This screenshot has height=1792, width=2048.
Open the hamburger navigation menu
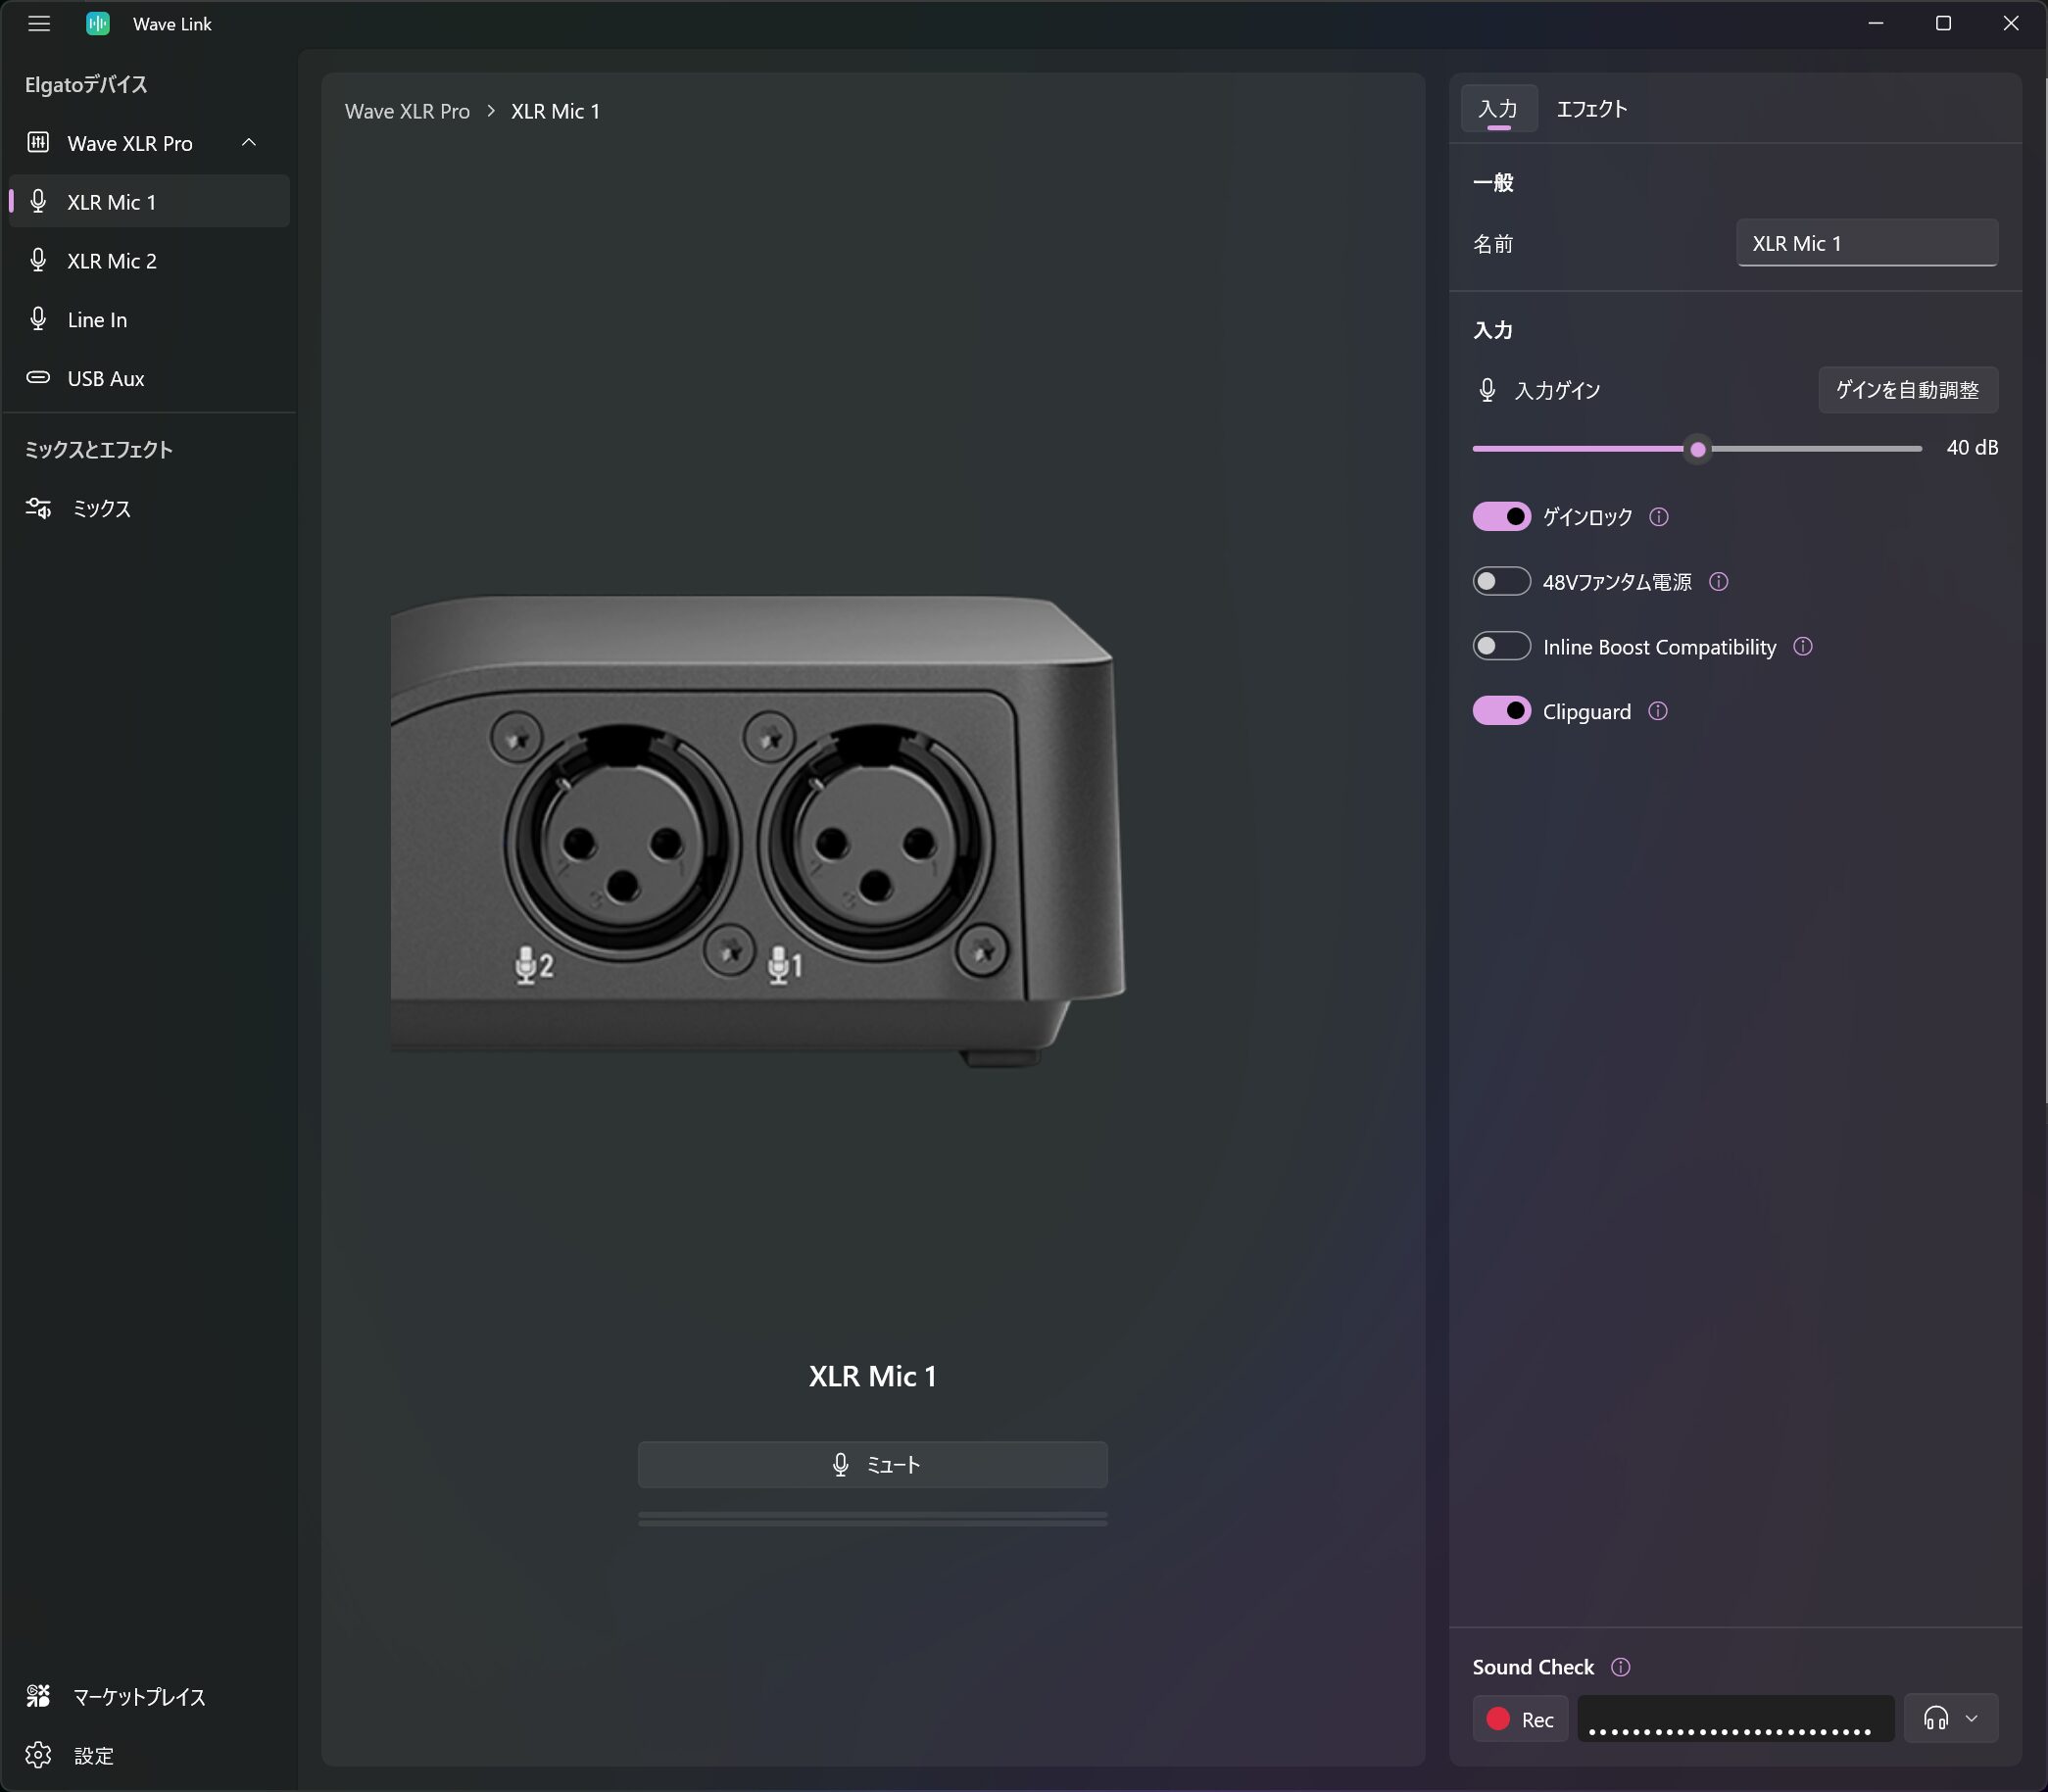tap(39, 23)
